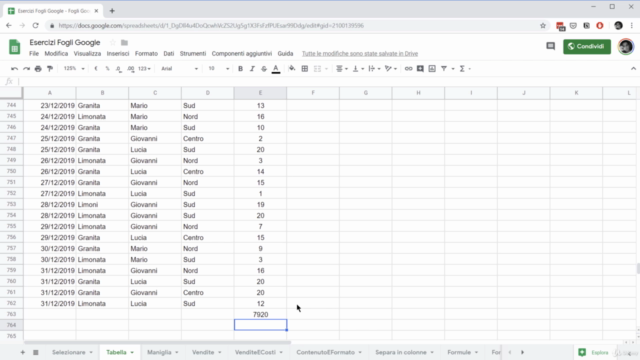Switch to the ContenutoEFormato sheet tab
This screenshot has width=640, height=360.
point(325,352)
